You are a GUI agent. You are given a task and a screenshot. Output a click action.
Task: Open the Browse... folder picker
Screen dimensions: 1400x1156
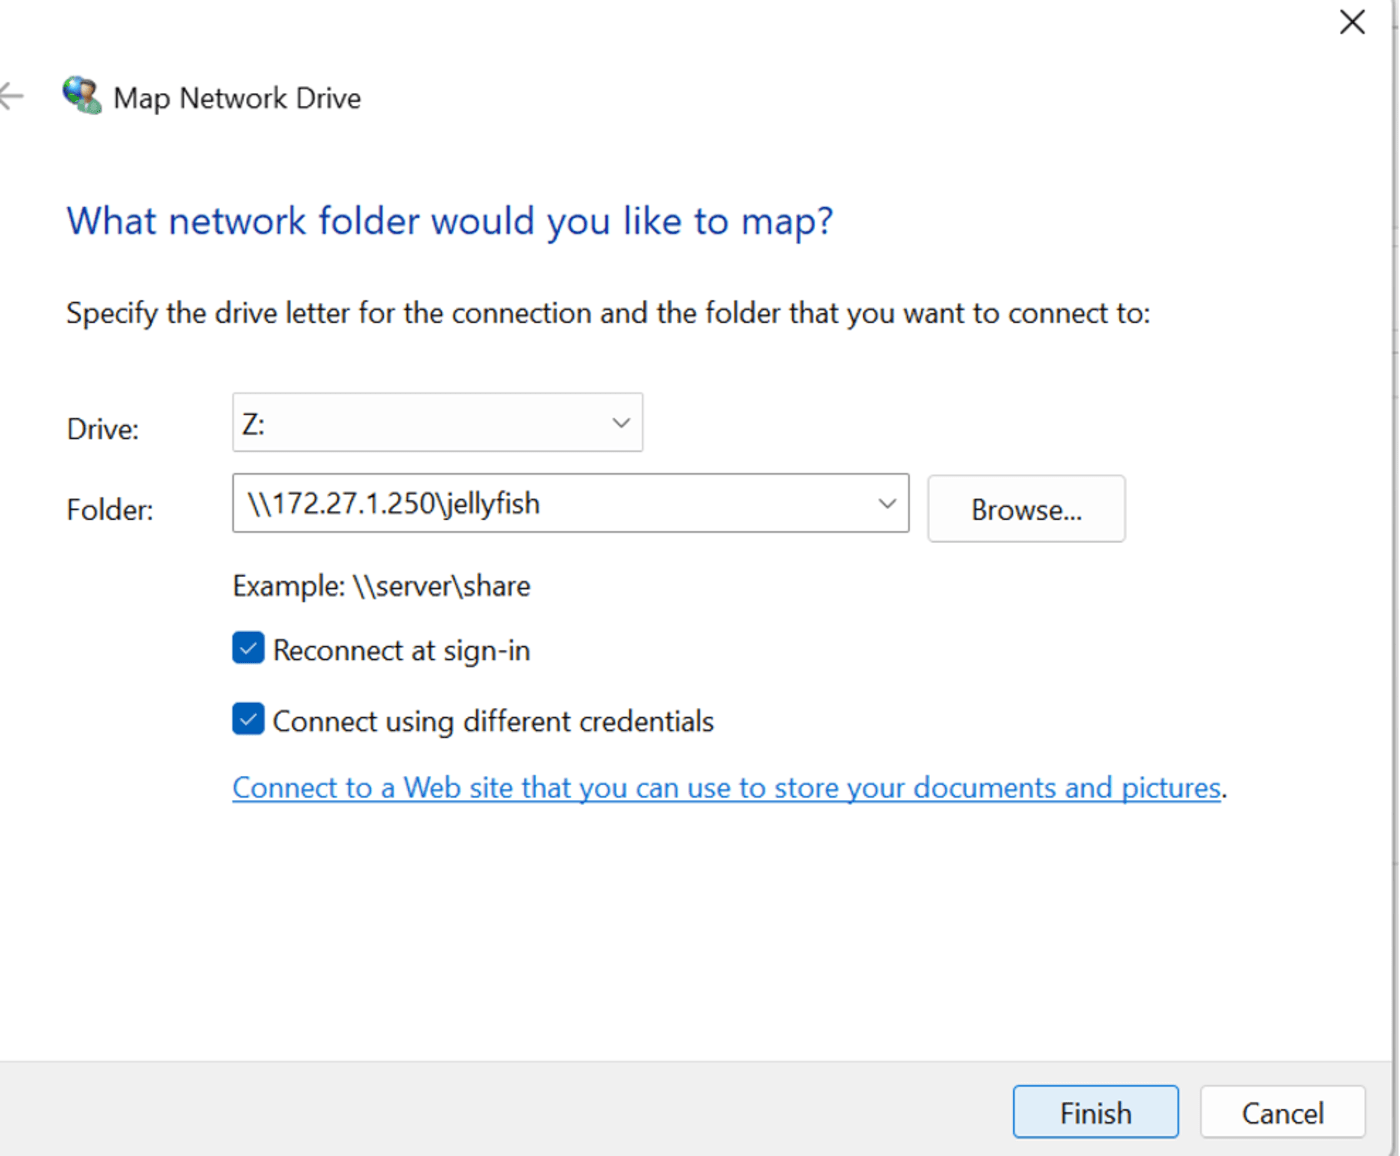[1026, 509]
